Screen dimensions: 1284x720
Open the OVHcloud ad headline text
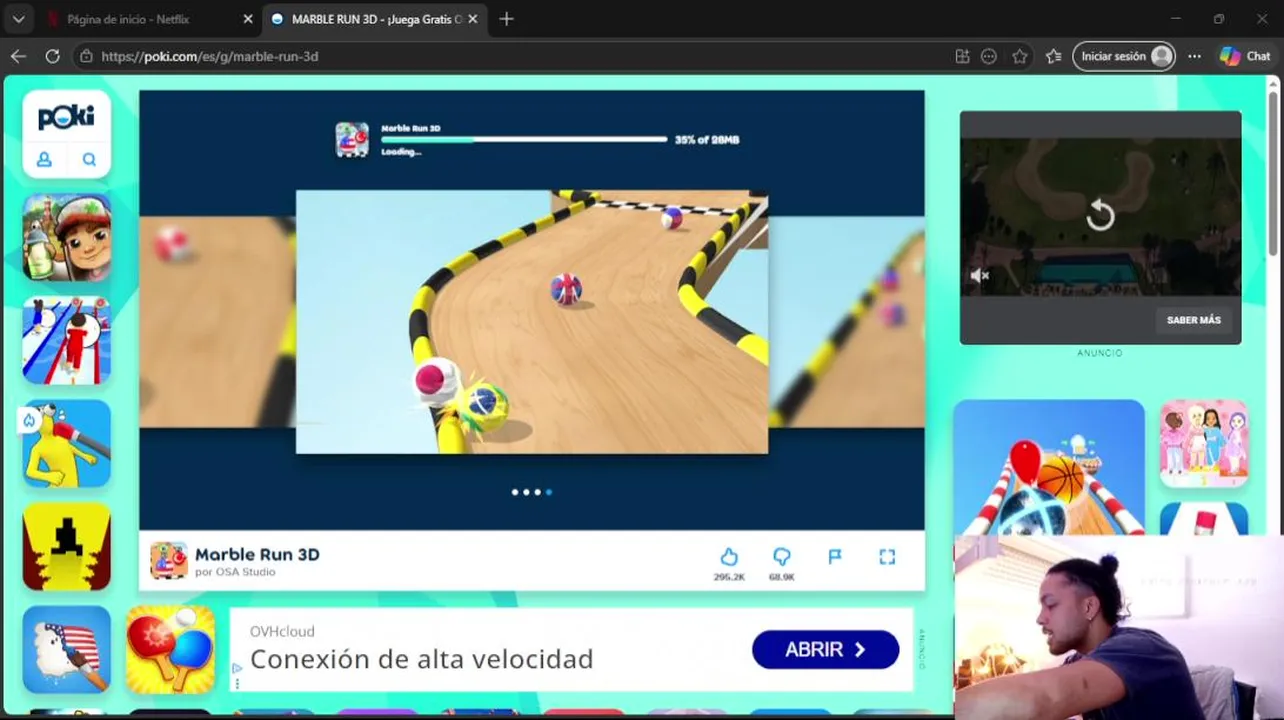(x=422, y=659)
